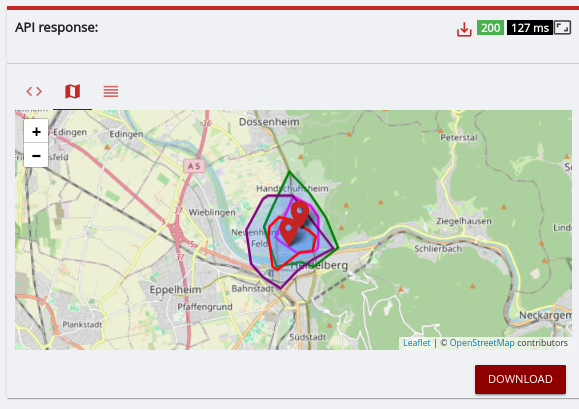Click the Bahnstadt place label
This screenshot has height=409, width=579.
(253, 288)
